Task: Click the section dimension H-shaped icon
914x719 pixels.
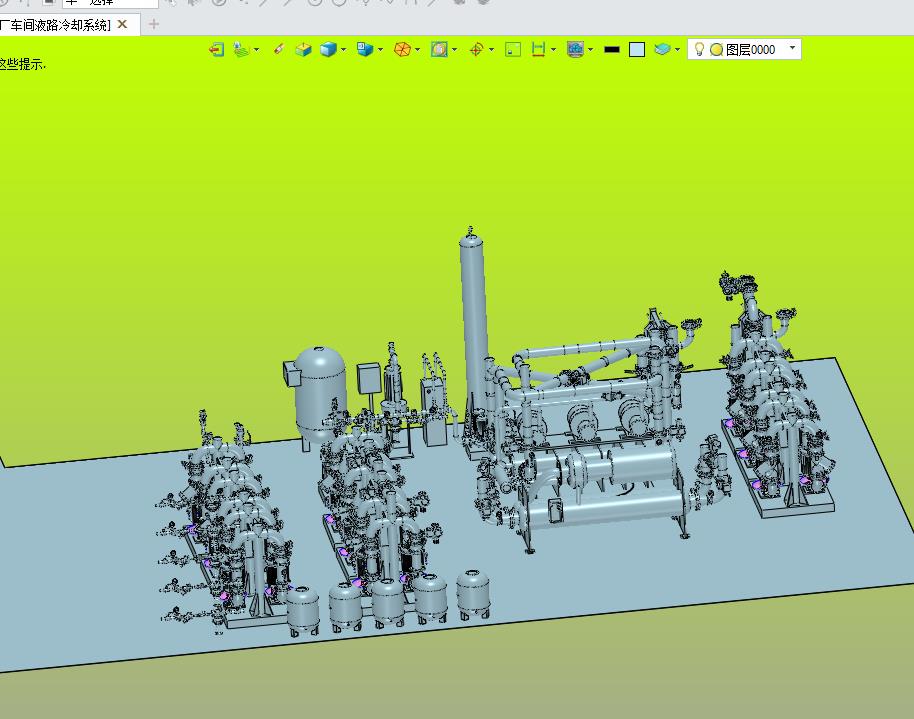Action: click(x=539, y=50)
